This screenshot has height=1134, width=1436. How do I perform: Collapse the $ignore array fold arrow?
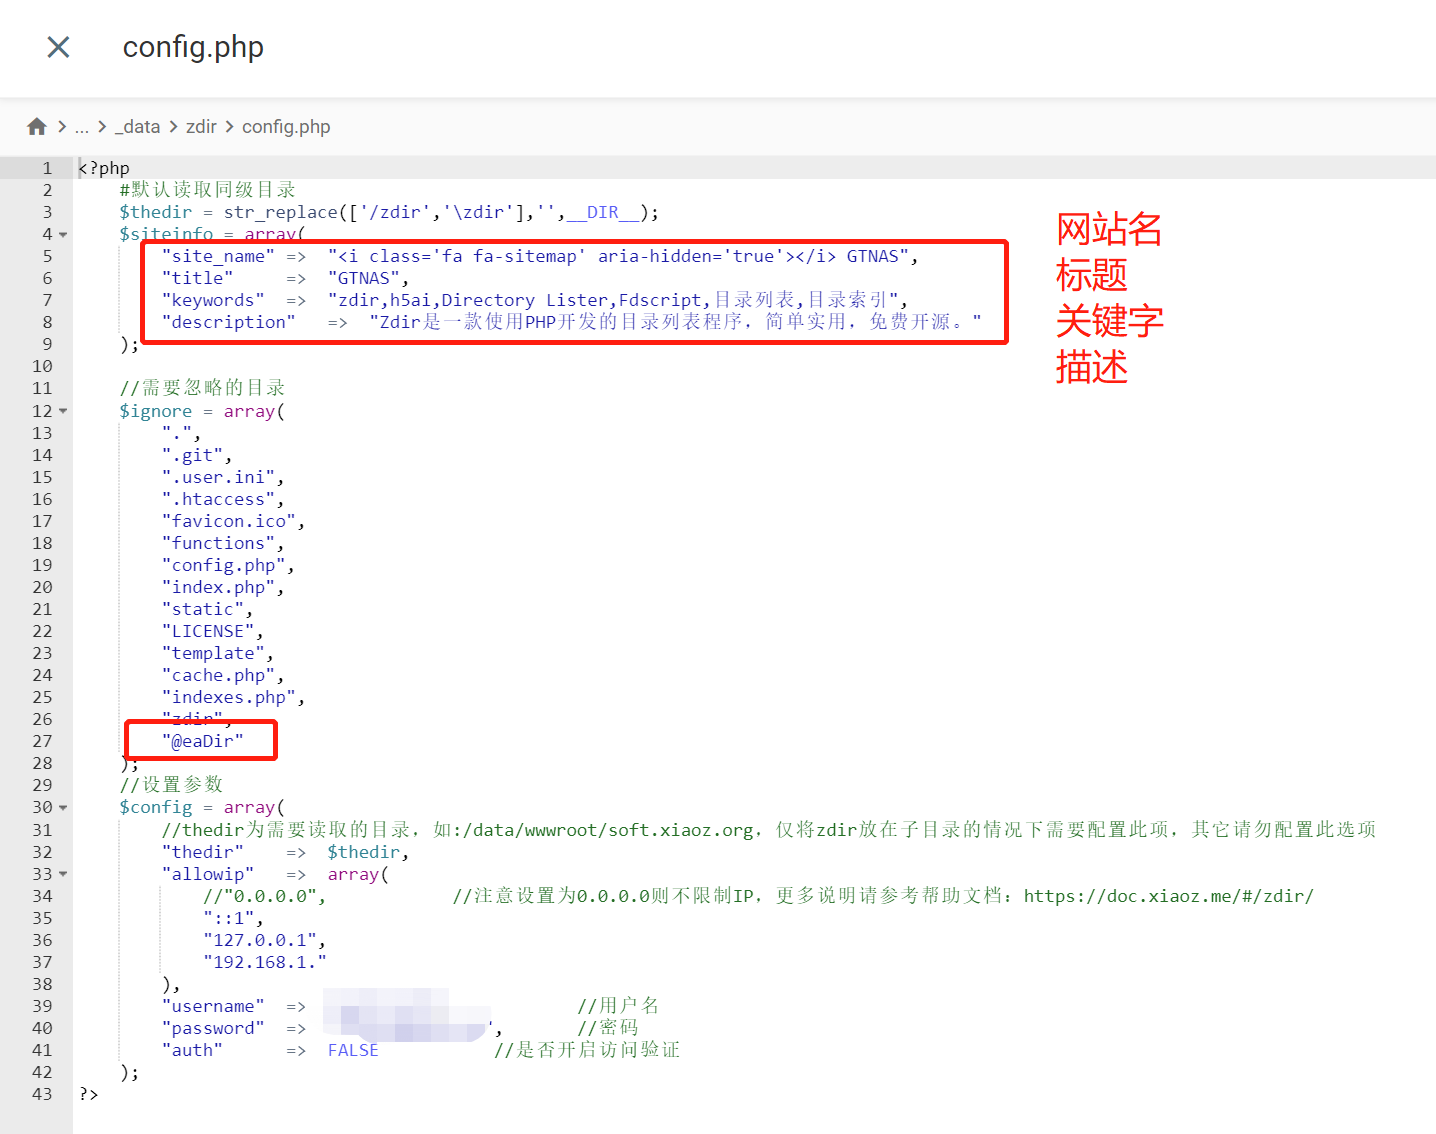[x=63, y=411]
